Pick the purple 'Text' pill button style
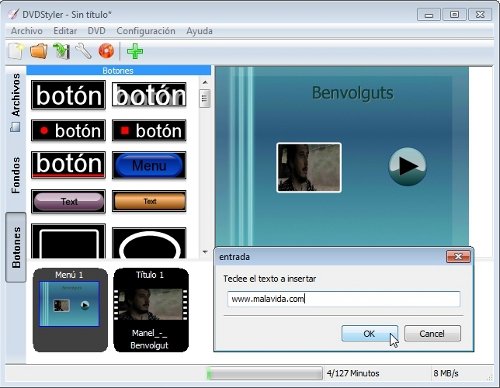The height and width of the screenshot is (388, 500). 68,201
